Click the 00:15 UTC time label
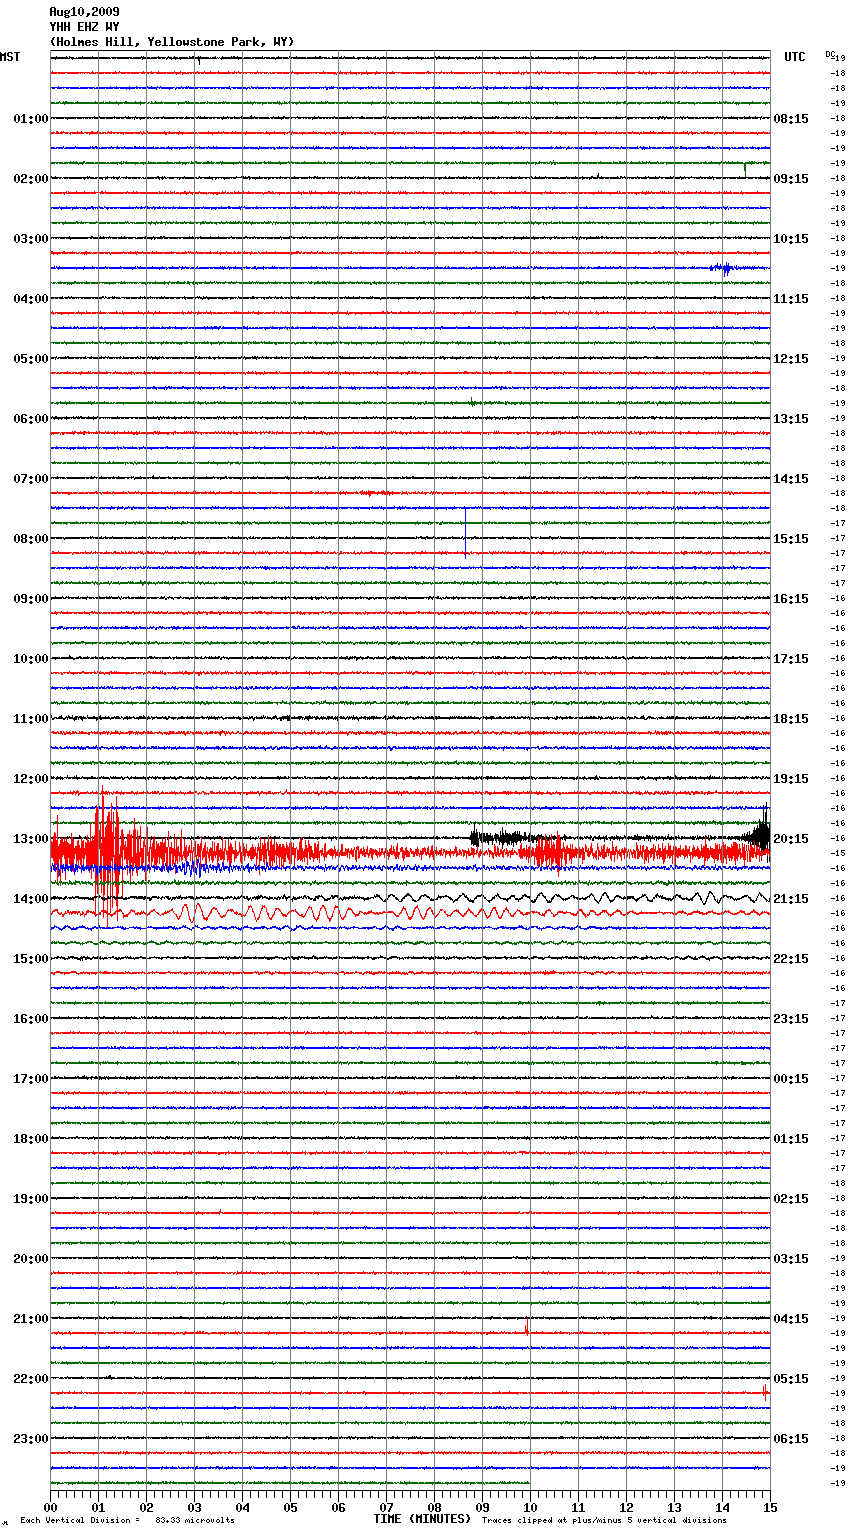The height and width of the screenshot is (1534, 850). (x=791, y=1079)
